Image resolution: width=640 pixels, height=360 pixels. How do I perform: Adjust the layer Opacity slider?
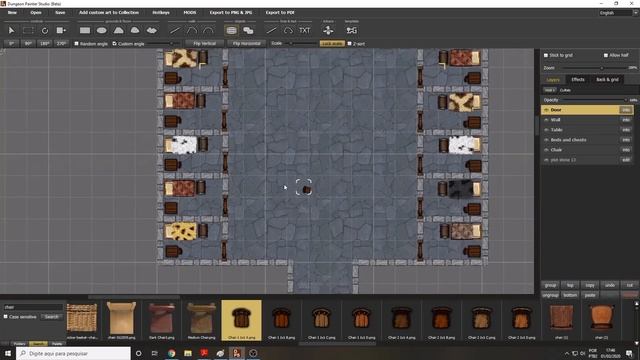[x=594, y=100]
